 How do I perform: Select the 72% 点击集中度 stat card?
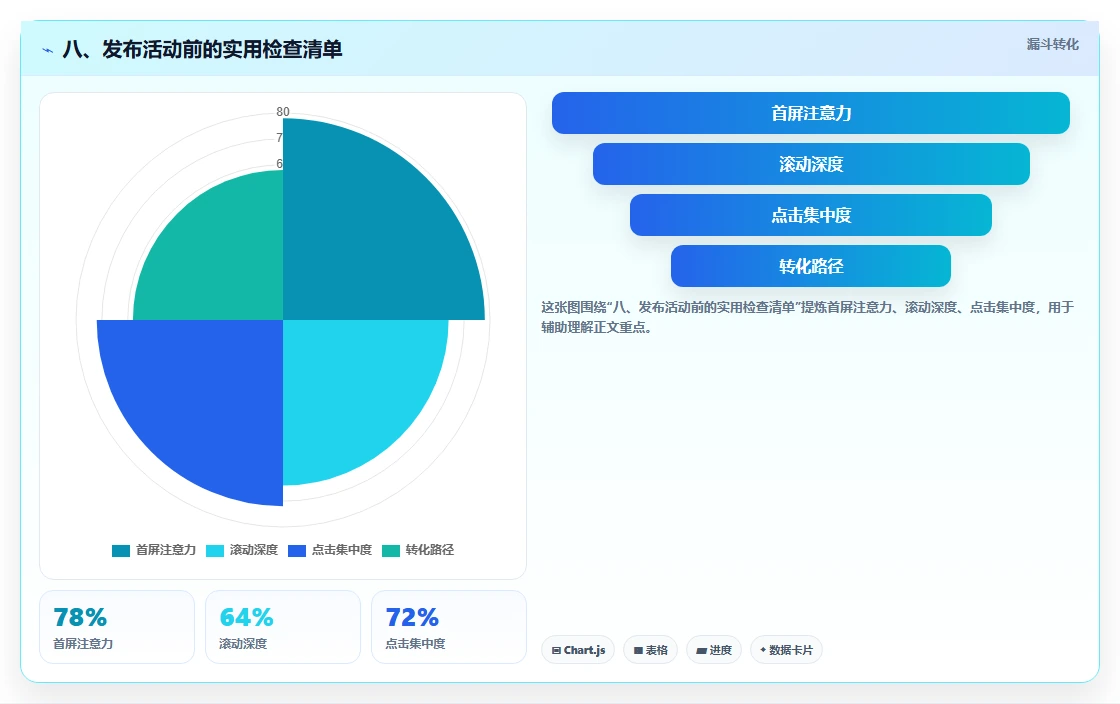point(449,627)
